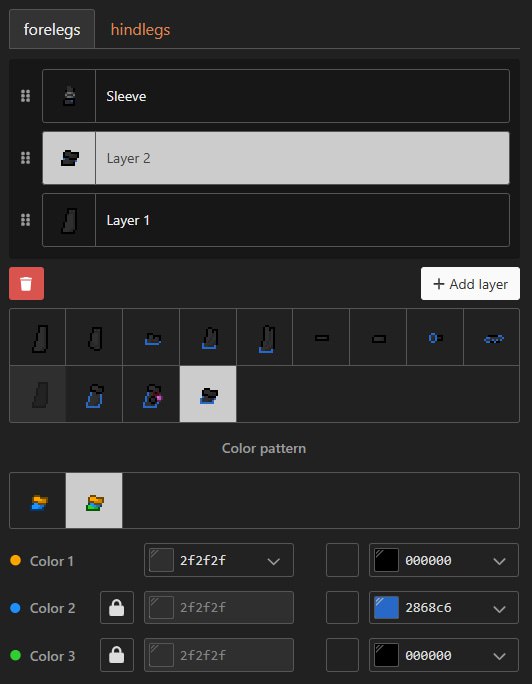This screenshot has width=532, height=684.
Task: Switch to the hindlegs tab
Action: coord(140,30)
